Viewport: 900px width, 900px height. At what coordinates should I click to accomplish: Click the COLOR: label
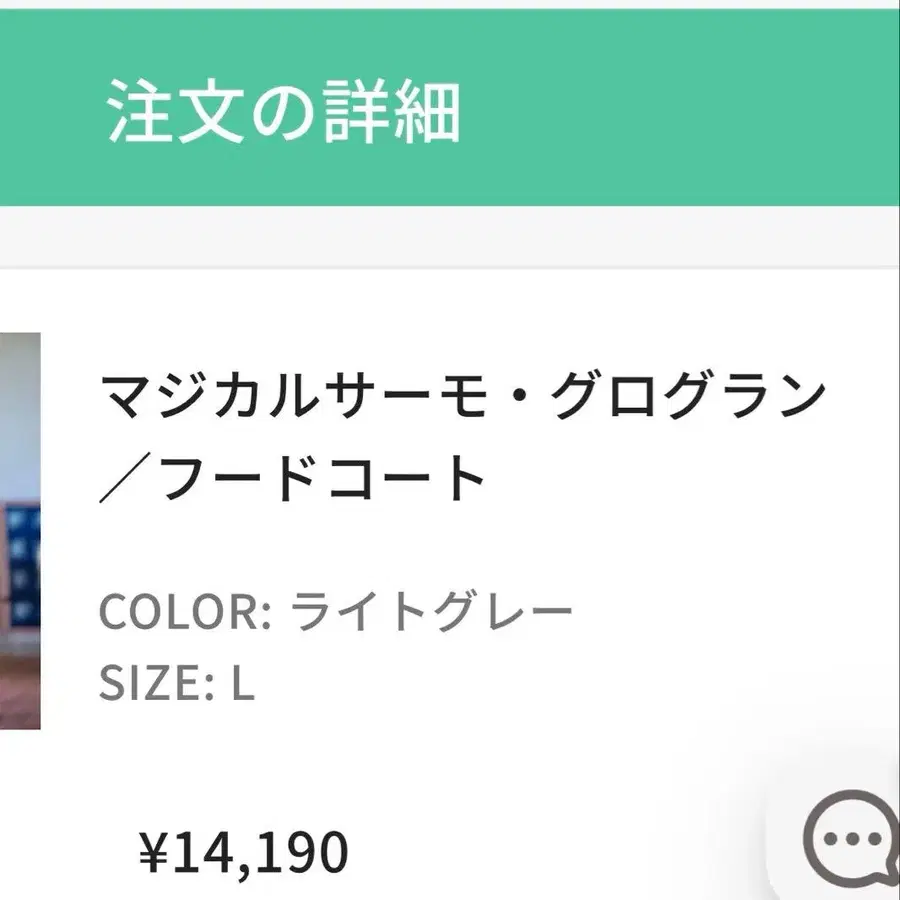[185, 611]
